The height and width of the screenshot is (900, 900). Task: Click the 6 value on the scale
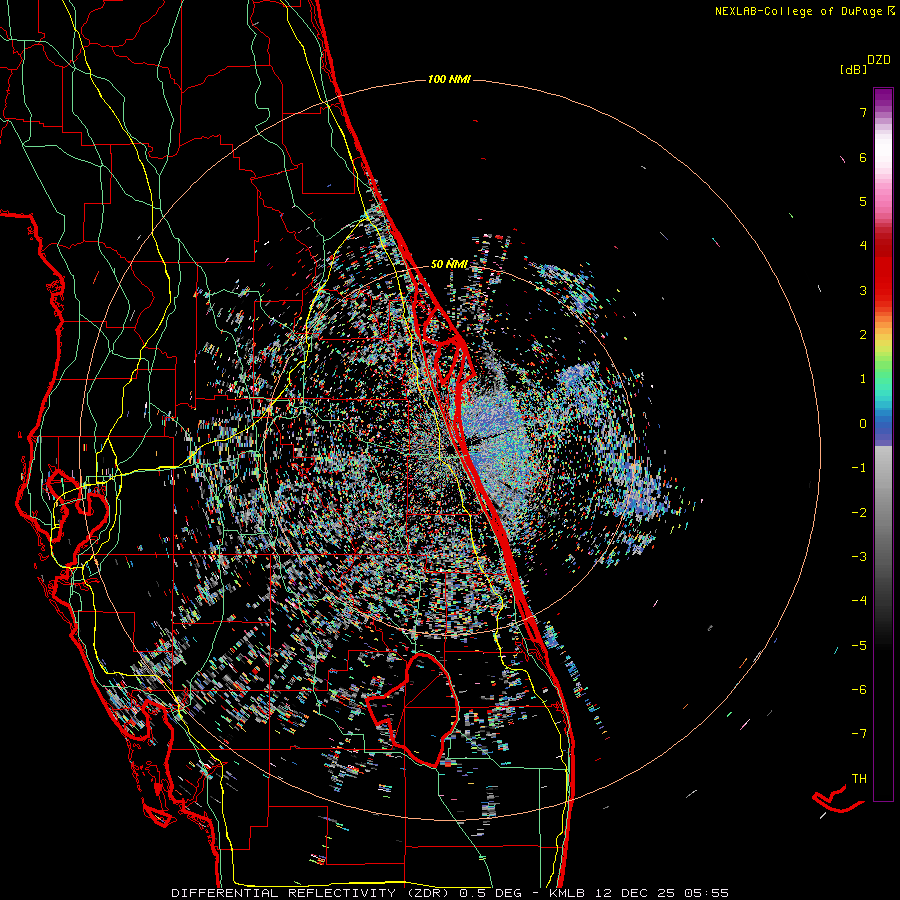[x=863, y=157]
